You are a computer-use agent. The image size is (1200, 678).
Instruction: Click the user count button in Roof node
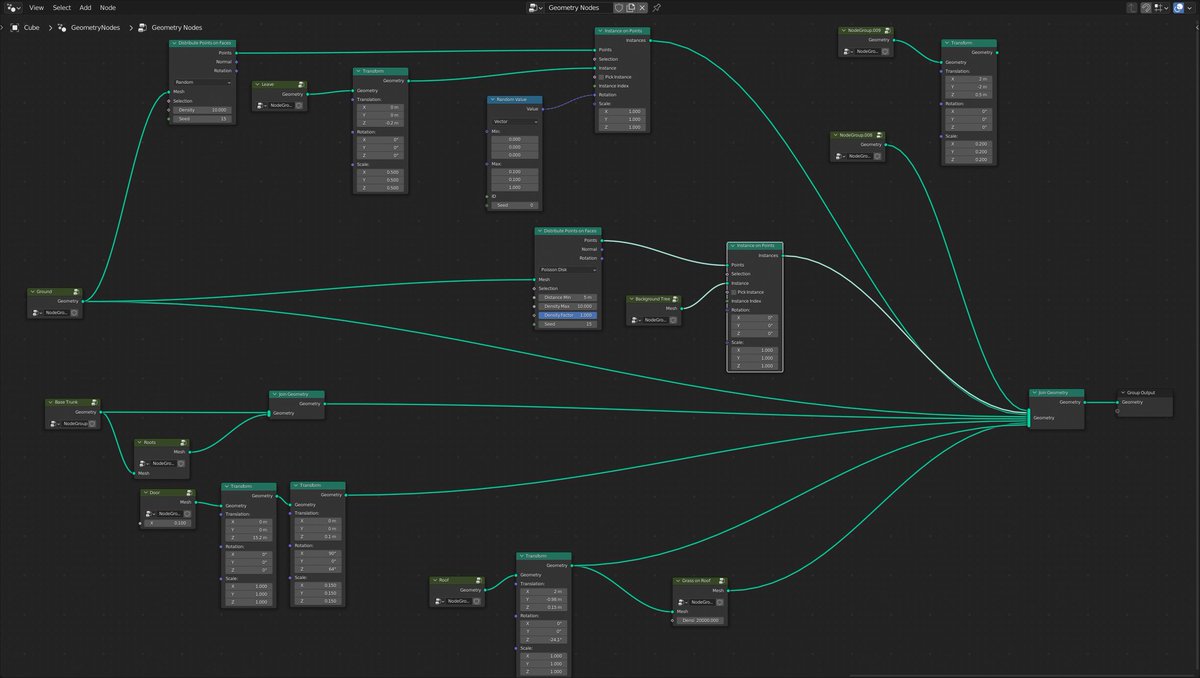(x=476, y=601)
